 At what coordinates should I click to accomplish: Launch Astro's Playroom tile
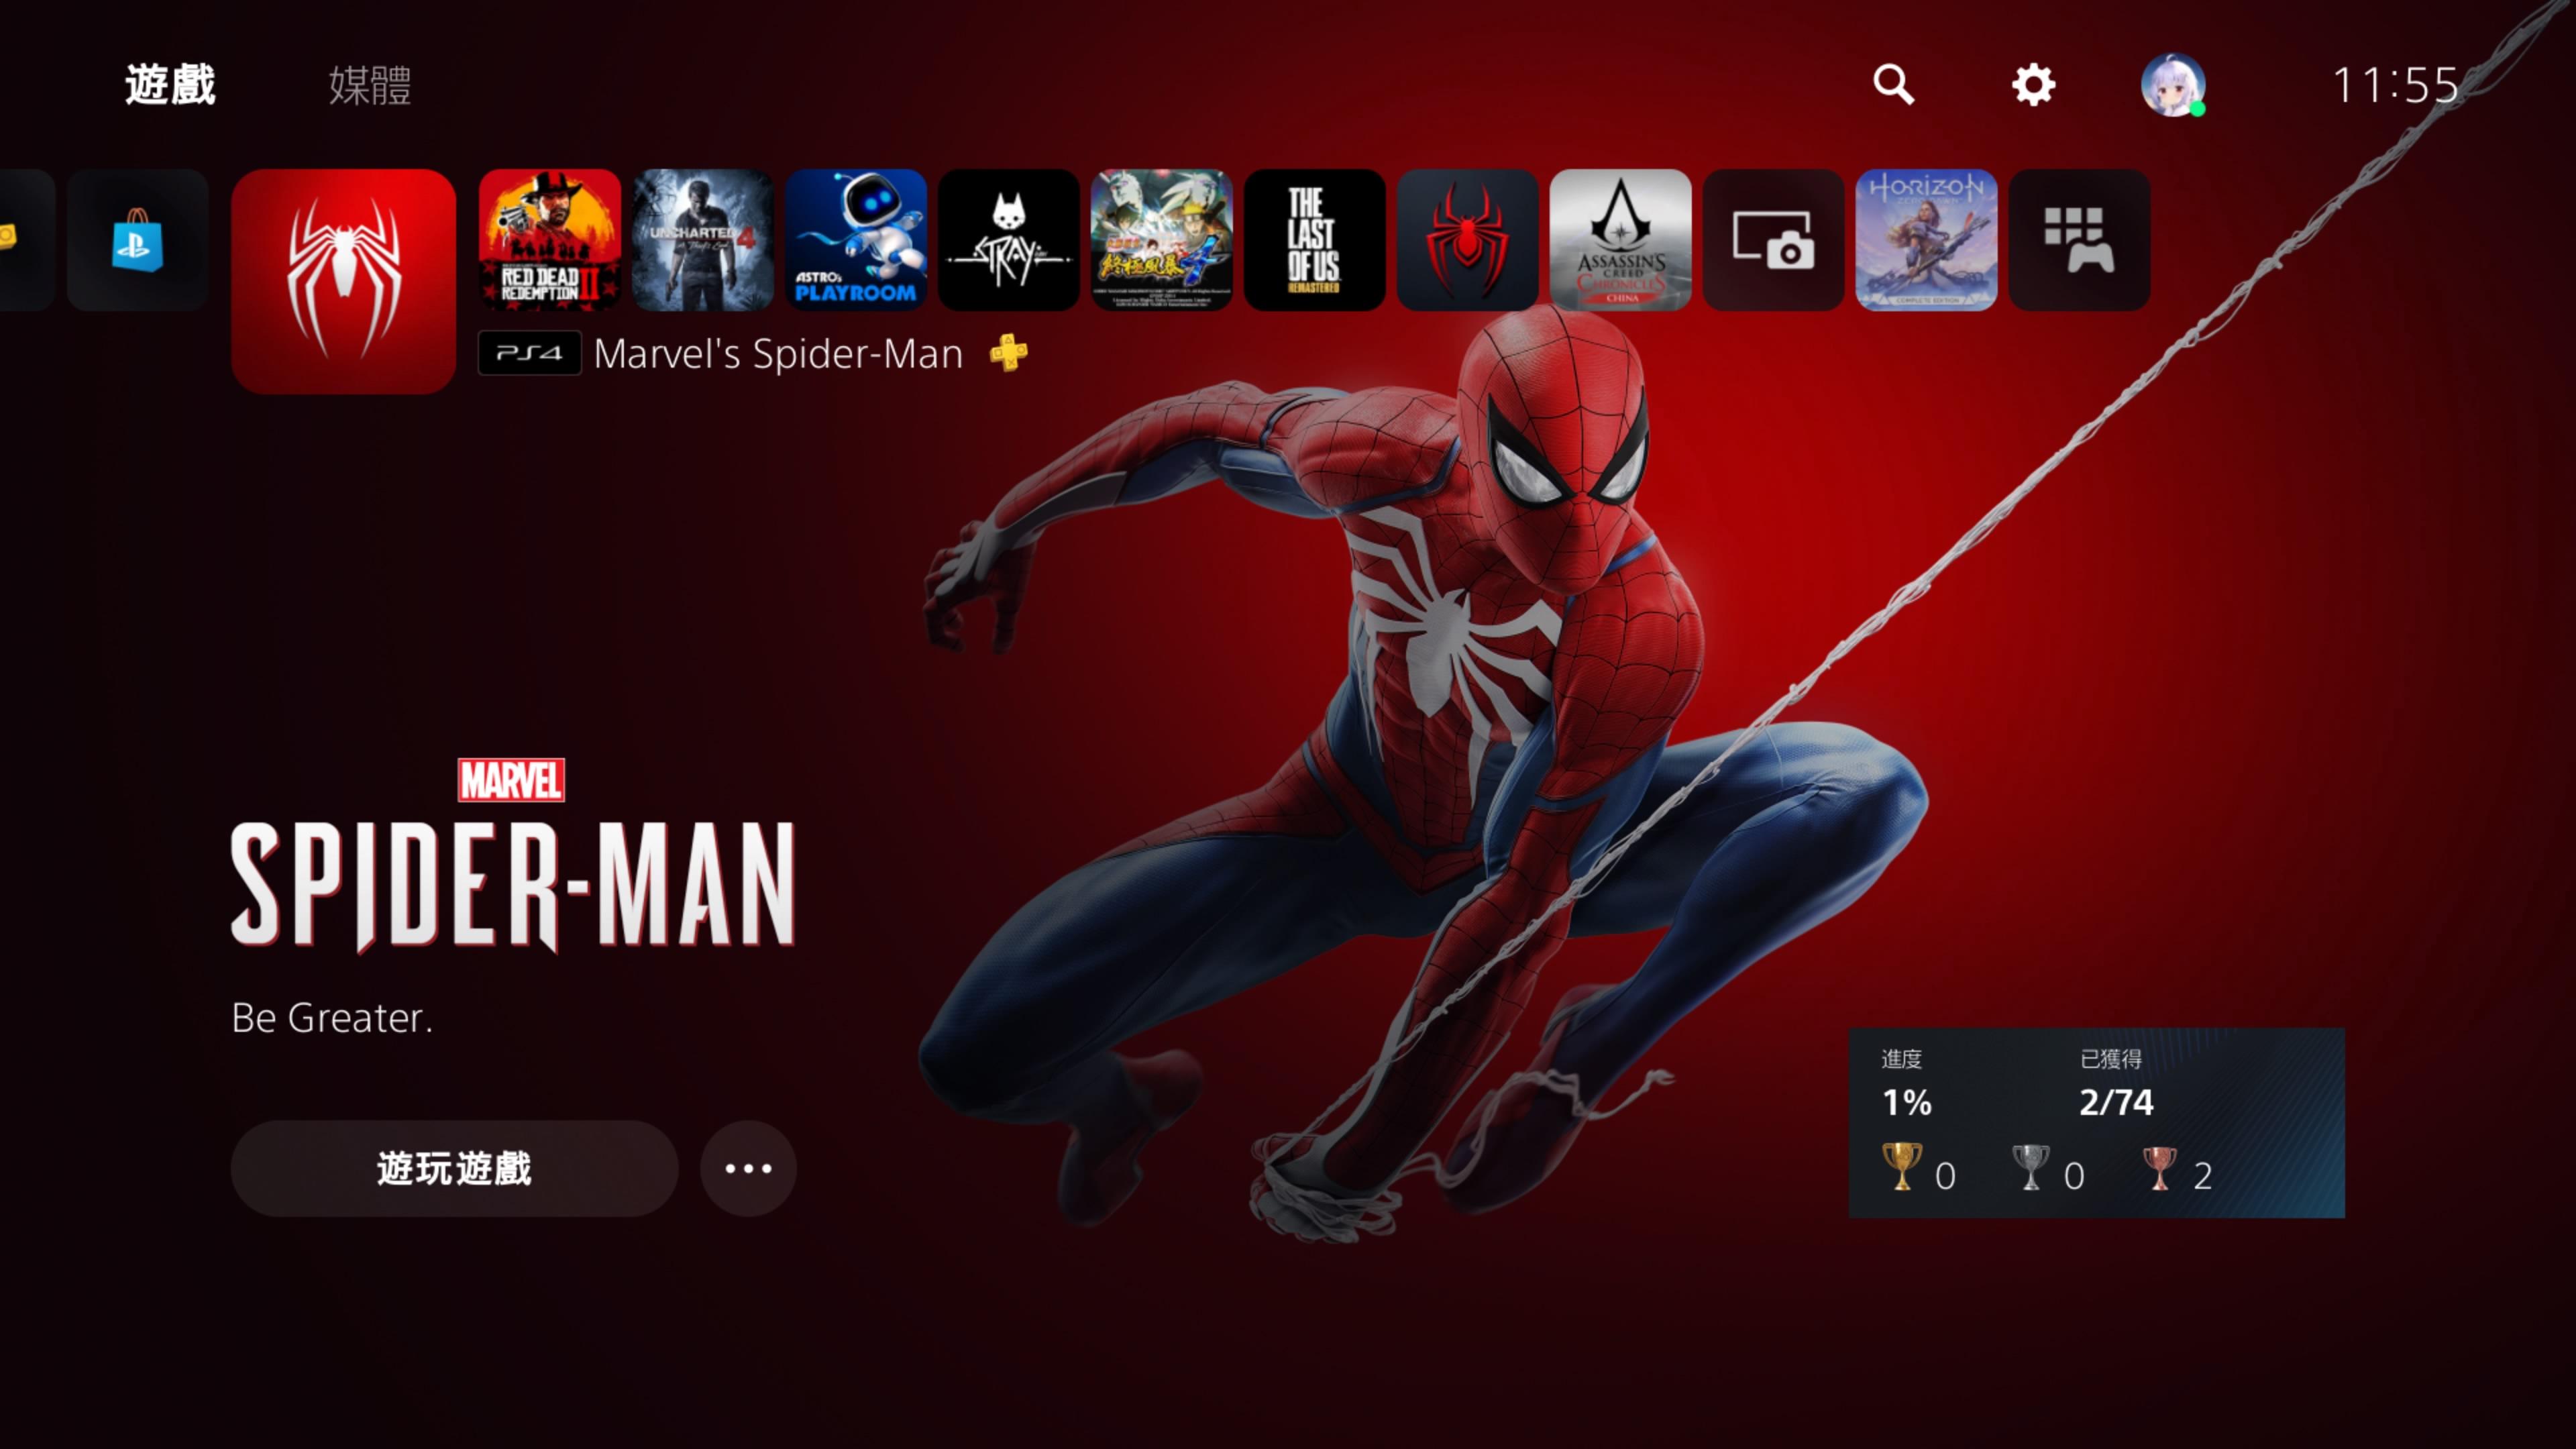click(855, 240)
